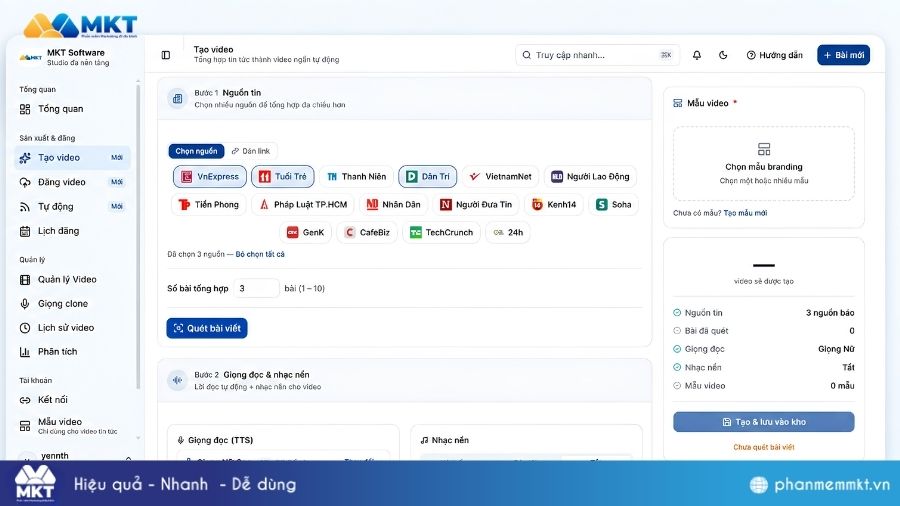Screen dimensions: 900x506
Task: Select the Chọn nguồn tab
Action: 196,151
